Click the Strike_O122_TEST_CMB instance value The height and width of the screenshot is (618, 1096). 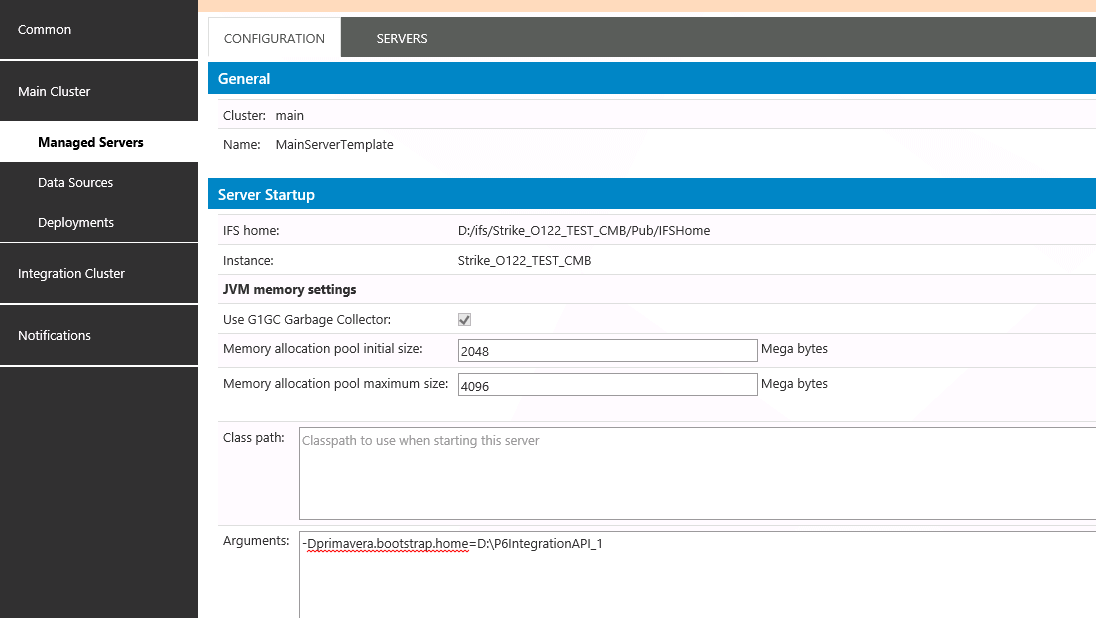click(x=524, y=260)
